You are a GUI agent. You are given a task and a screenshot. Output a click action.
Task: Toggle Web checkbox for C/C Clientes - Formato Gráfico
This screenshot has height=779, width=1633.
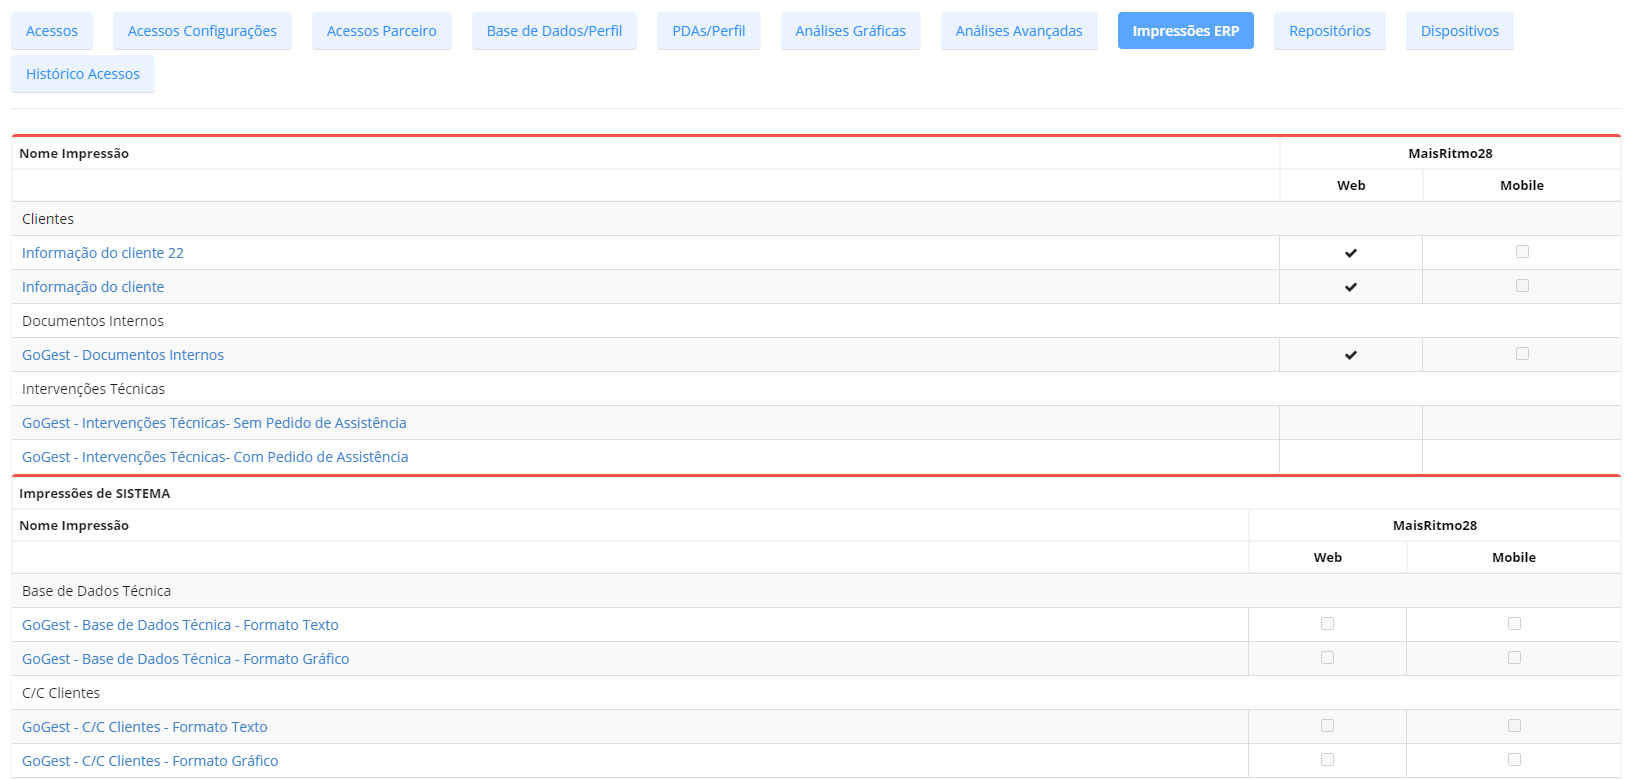pos(1327,760)
